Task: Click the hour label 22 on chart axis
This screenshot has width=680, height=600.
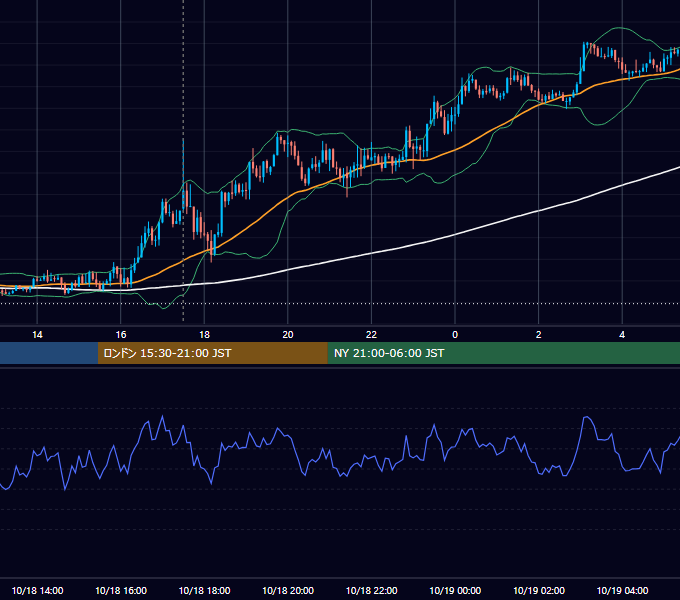Action: 371,335
